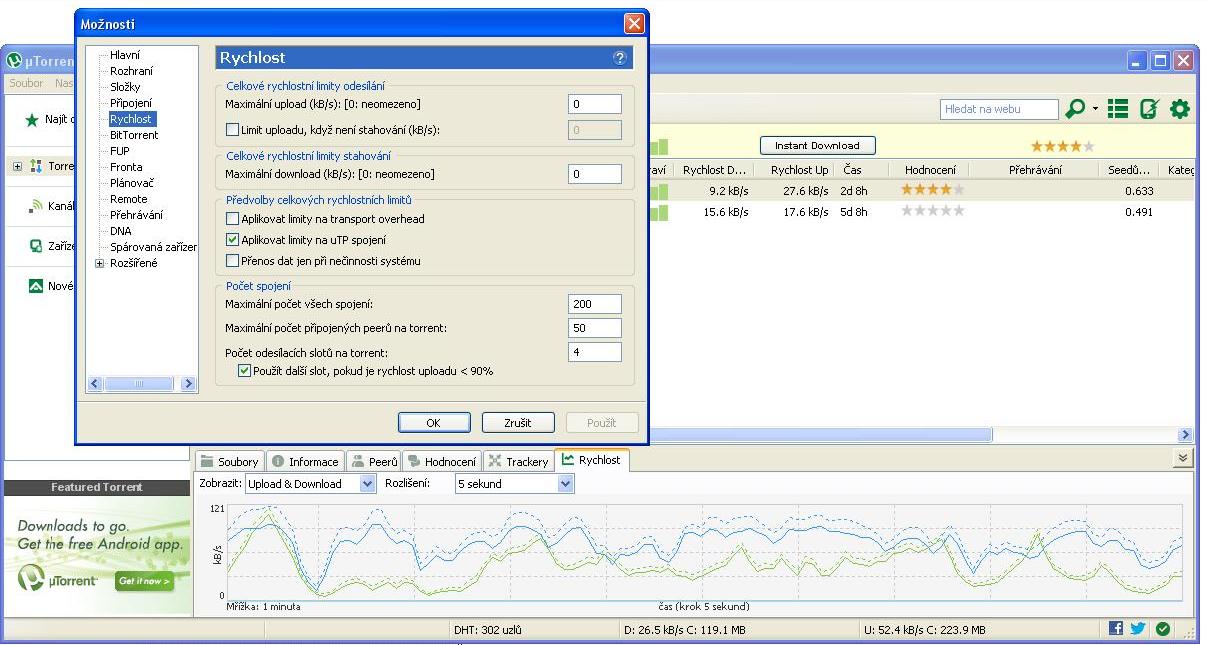Click the remote device pairing icon
The width and height of the screenshot is (1210, 645).
click(x=1149, y=108)
